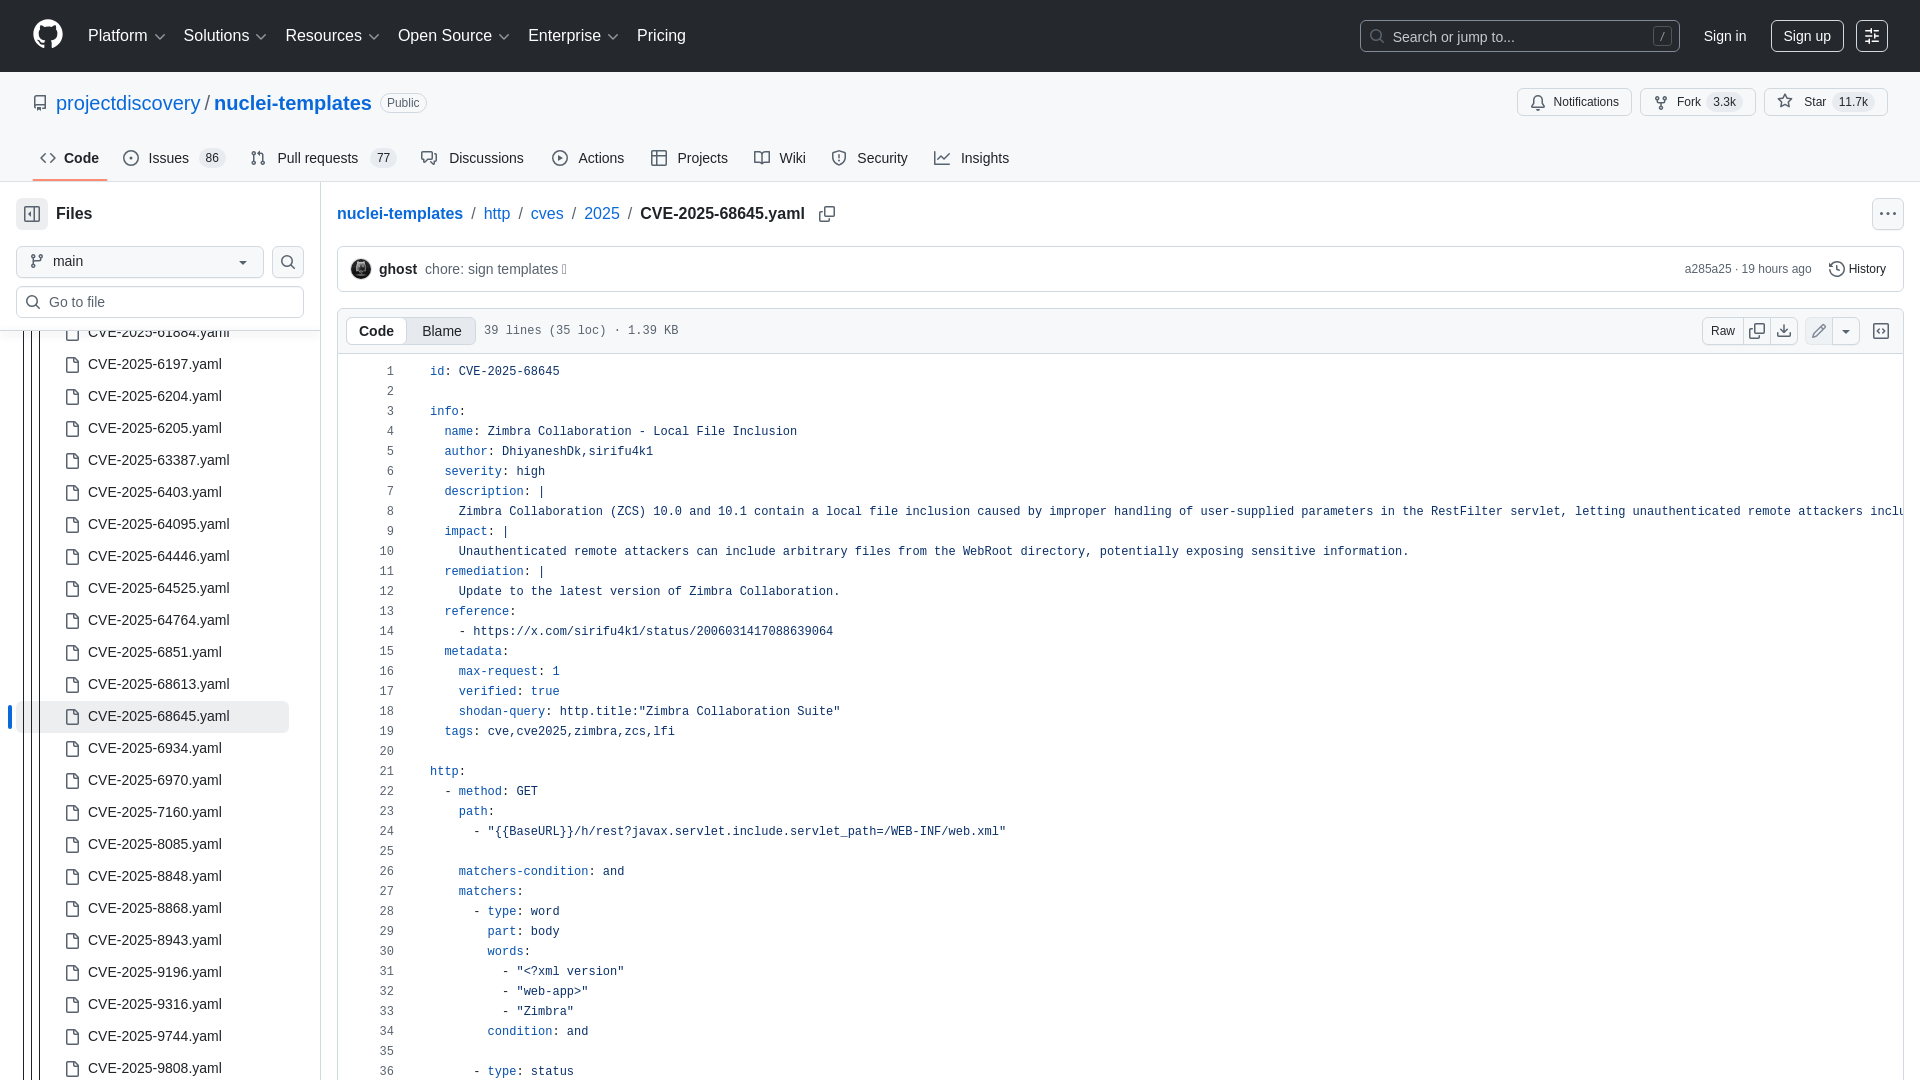Copy raw file contents with the copy icon
Image resolution: width=1920 pixels, height=1080 pixels.
tap(1757, 330)
